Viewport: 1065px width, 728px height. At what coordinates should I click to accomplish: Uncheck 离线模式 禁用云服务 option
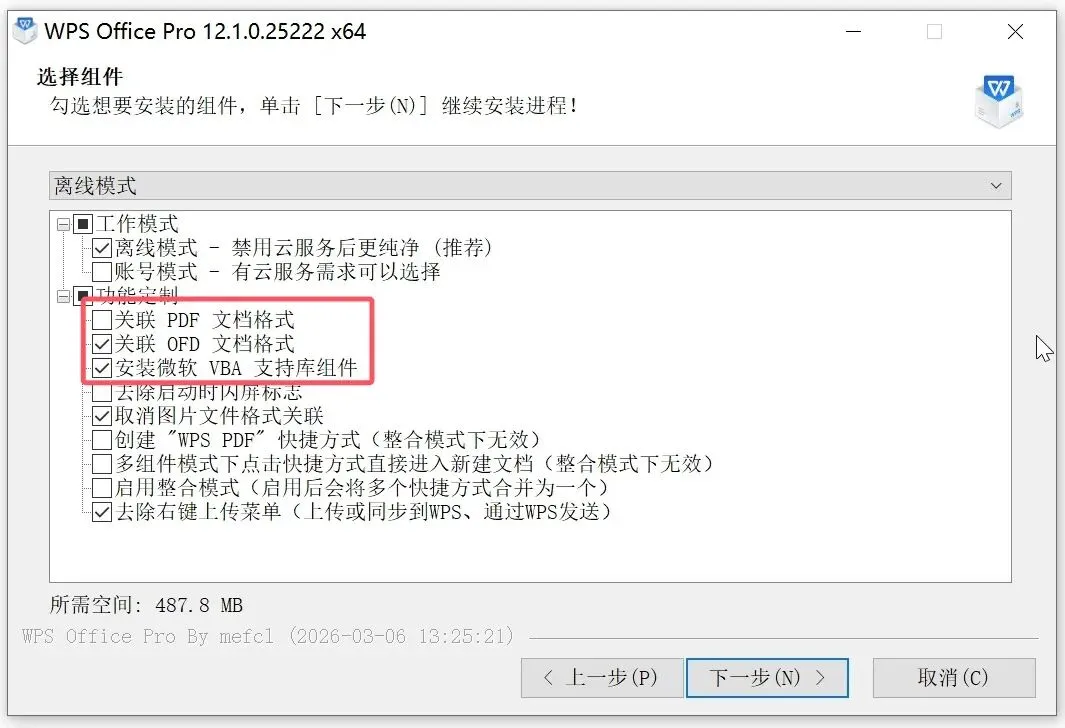click(102, 248)
